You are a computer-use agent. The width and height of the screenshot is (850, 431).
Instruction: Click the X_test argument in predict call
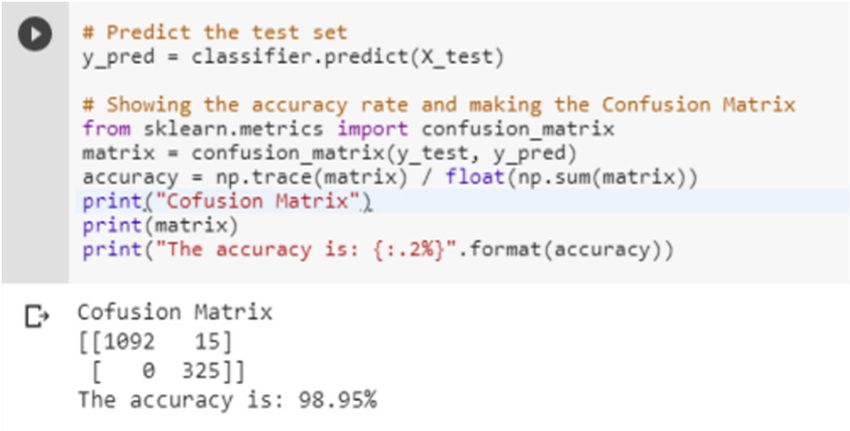click(x=451, y=57)
